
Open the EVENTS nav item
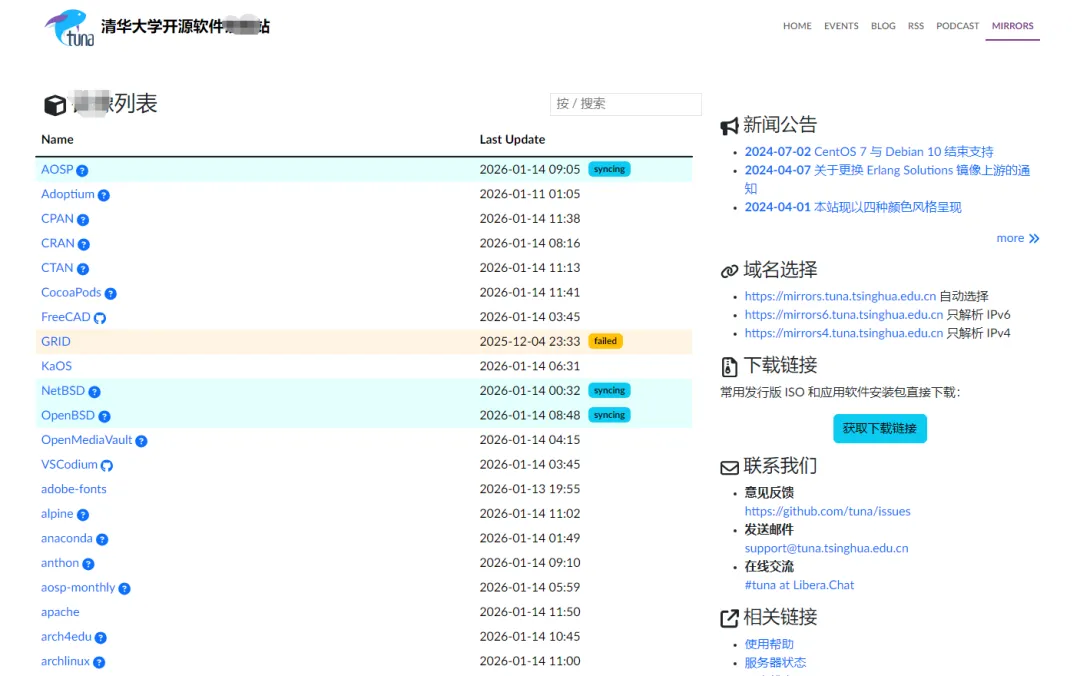tap(841, 26)
